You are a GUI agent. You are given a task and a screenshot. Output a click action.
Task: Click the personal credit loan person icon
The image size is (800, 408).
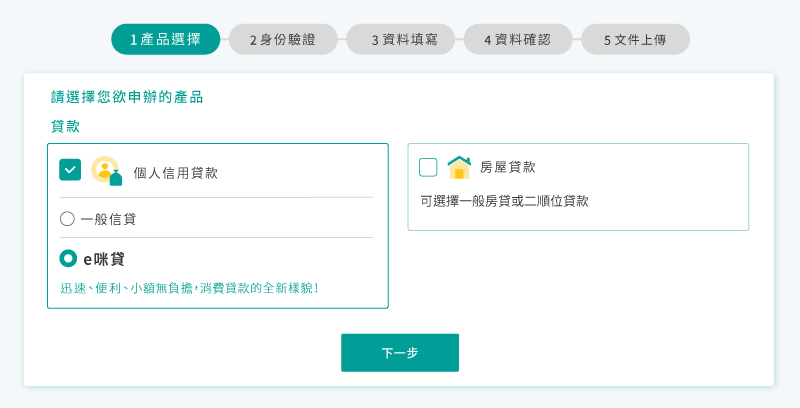107,171
